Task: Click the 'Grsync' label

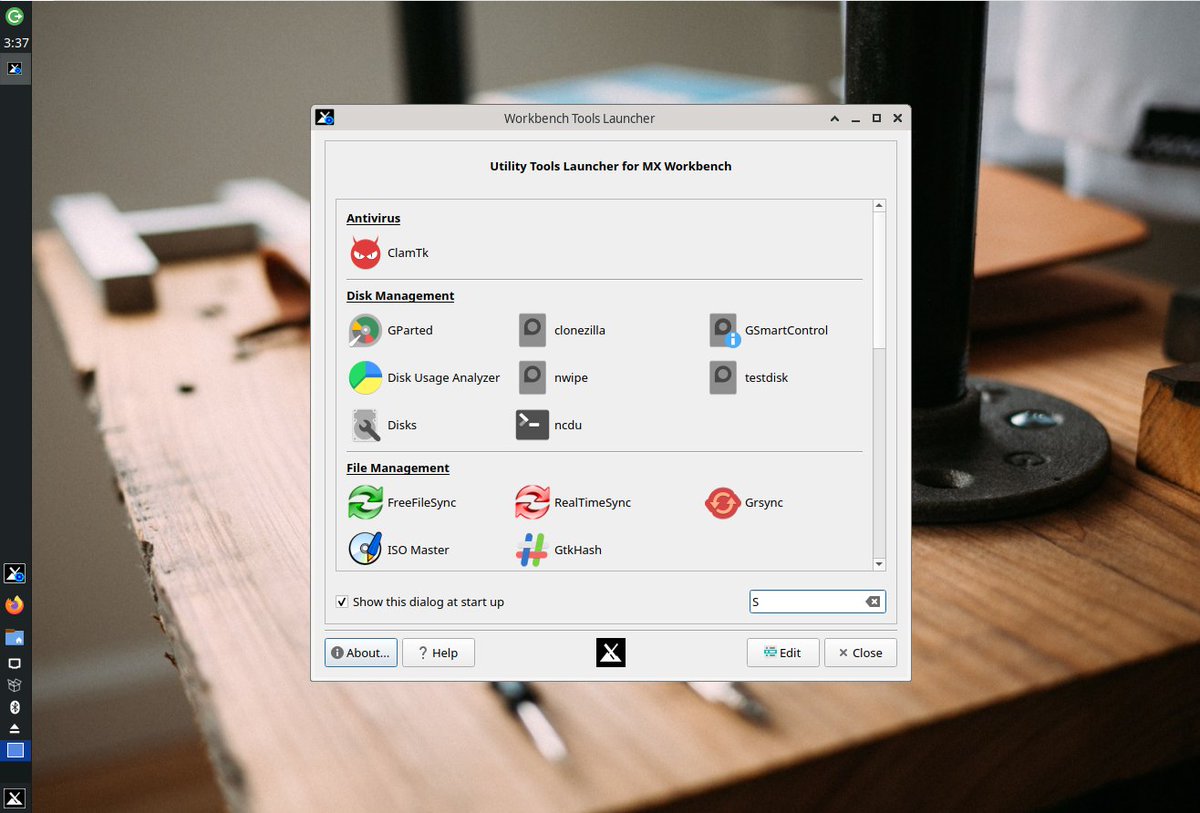Action: coord(764,502)
